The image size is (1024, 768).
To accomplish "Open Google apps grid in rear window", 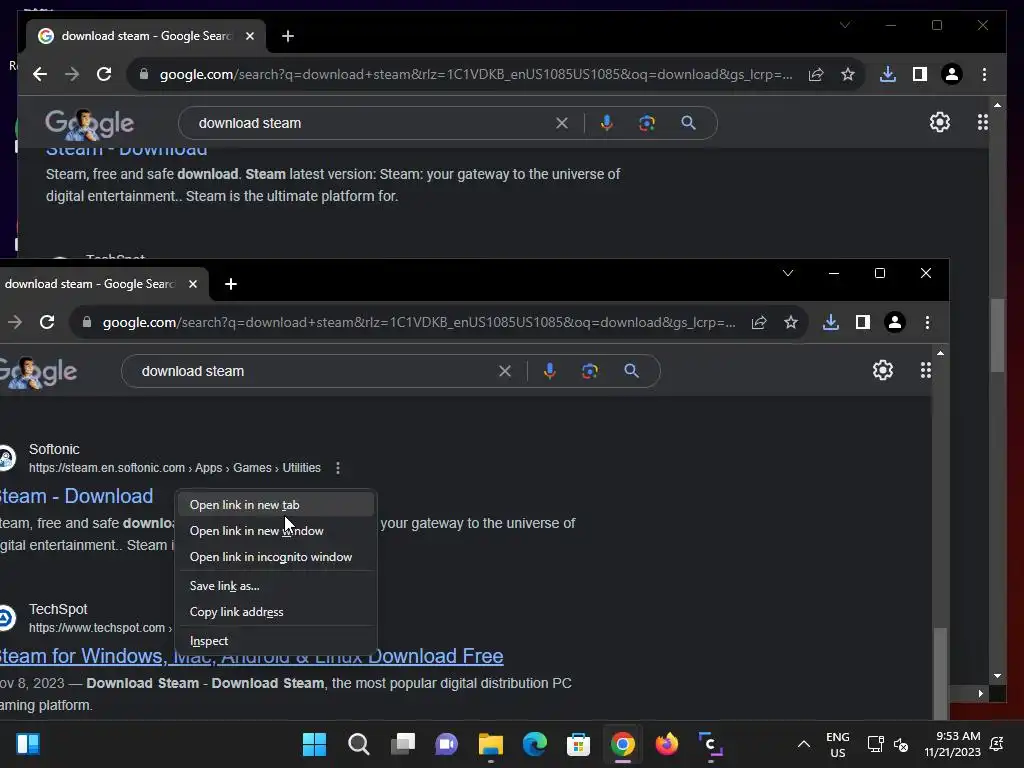I will coord(982,122).
